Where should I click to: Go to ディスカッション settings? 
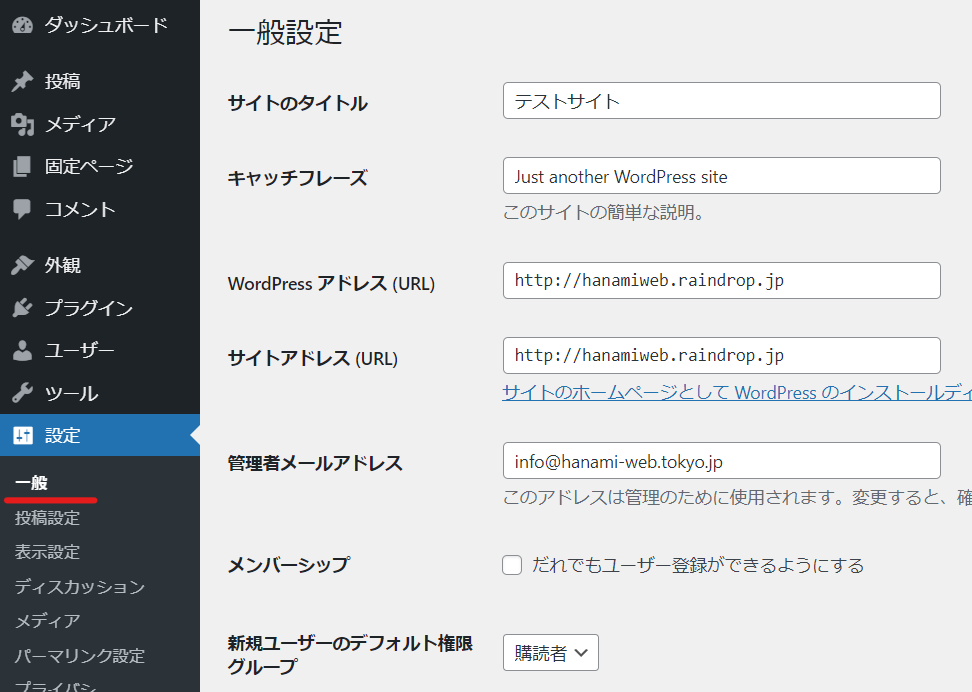[80, 587]
